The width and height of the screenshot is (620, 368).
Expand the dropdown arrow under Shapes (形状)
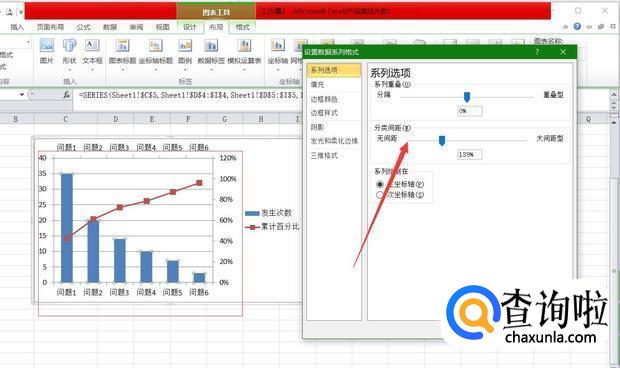pyautogui.click(x=70, y=70)
